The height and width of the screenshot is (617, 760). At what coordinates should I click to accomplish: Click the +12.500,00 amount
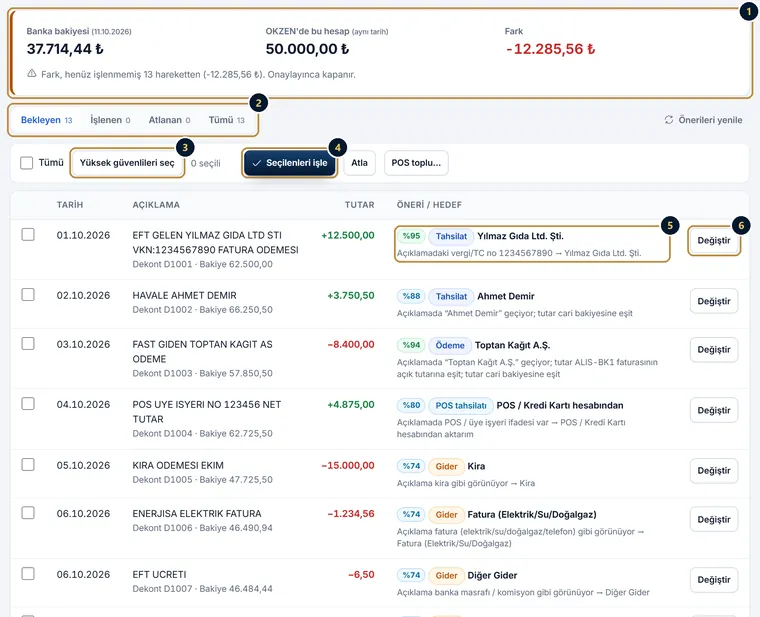coord(348,236)
